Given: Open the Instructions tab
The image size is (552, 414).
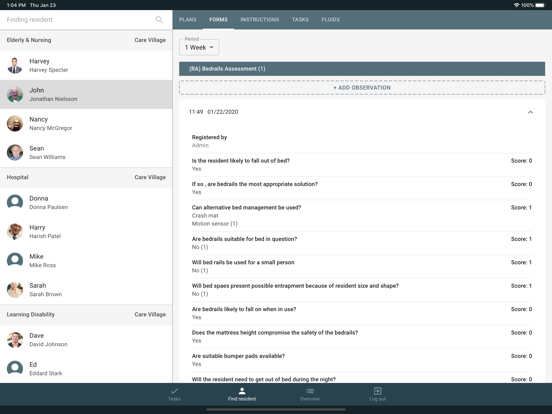Looking at the screenshot, I should click(260, 20).
